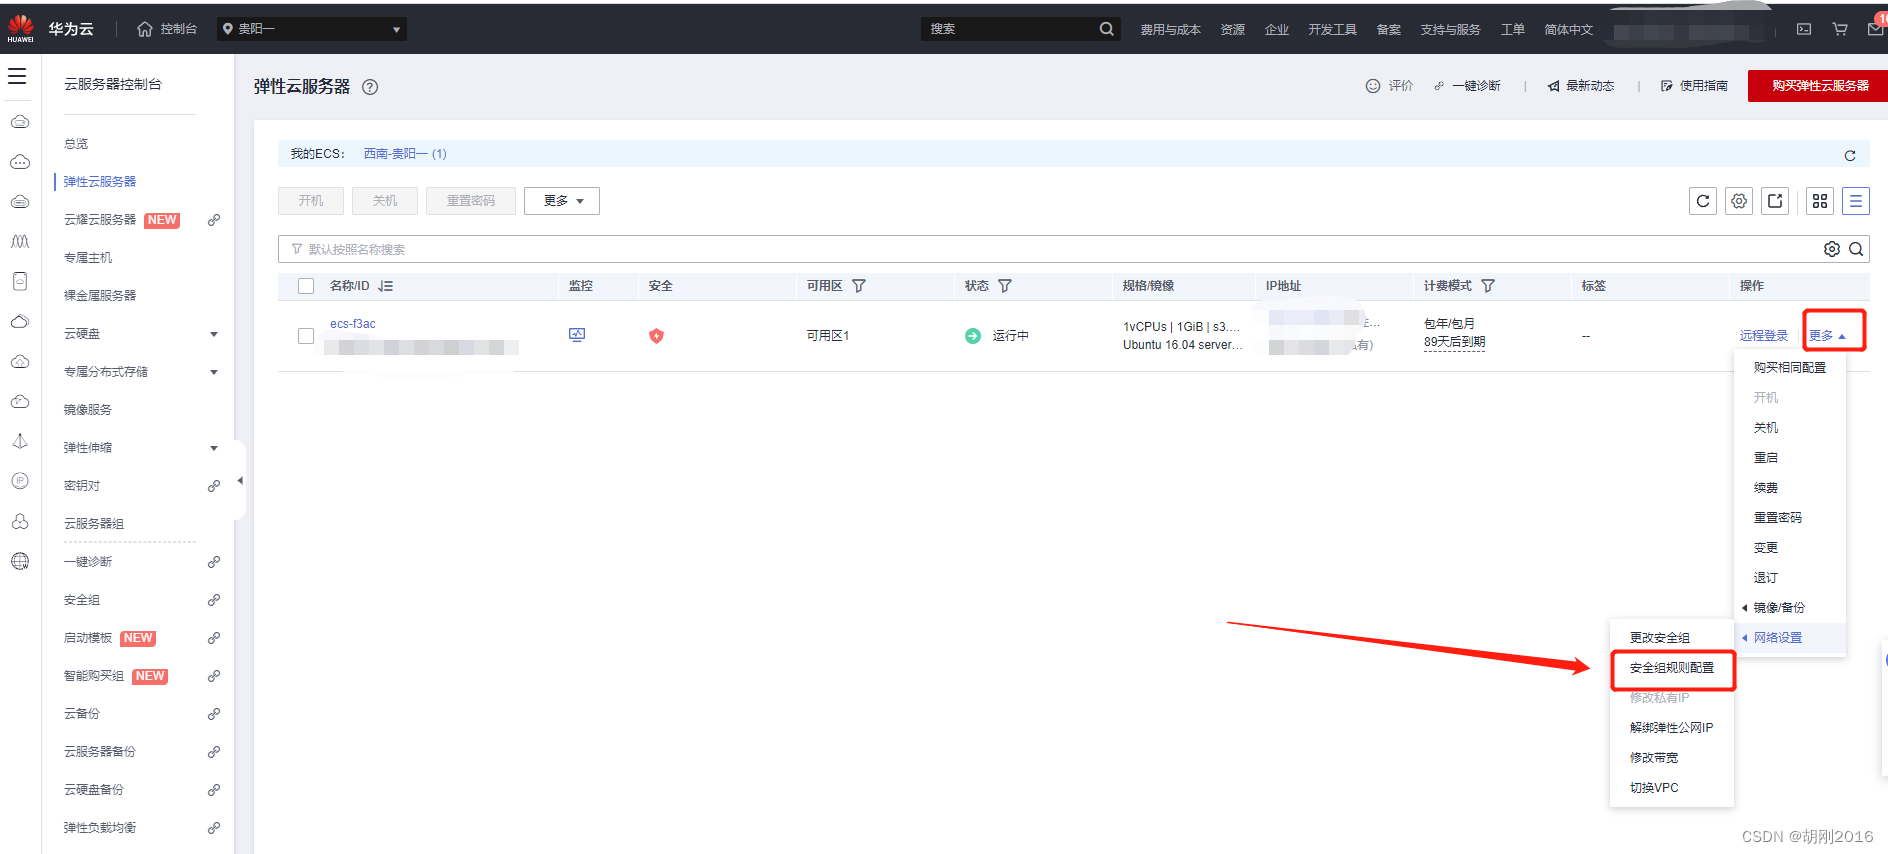Select 修改带宽 in the submenu
The image size is (1888, 854).
(1654, 758)
